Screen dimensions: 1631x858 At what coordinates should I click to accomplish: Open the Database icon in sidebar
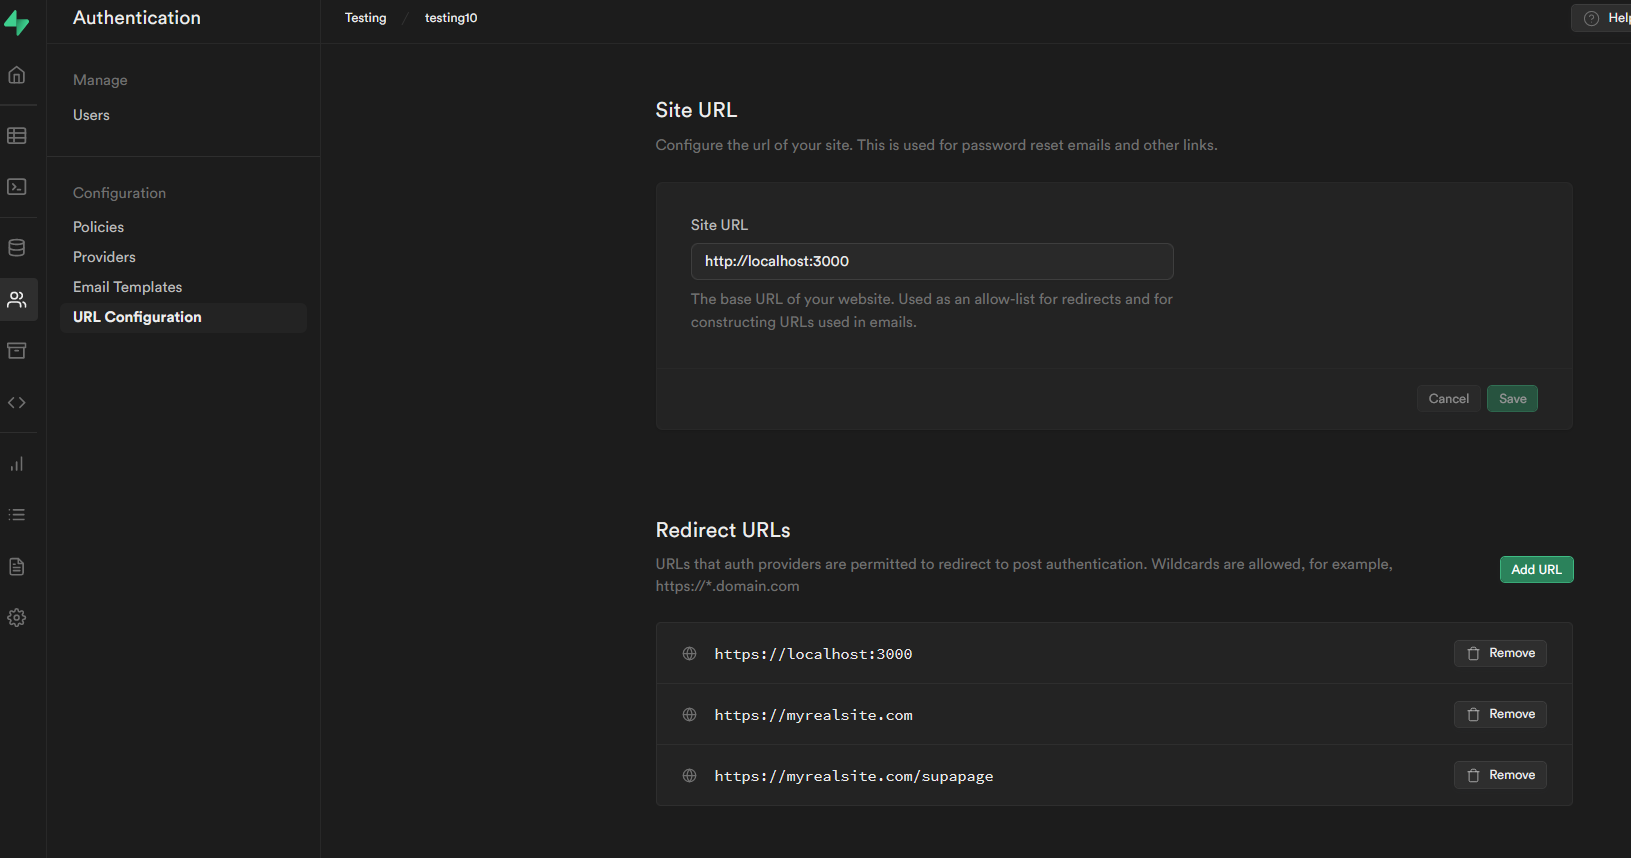coord(17,248)
